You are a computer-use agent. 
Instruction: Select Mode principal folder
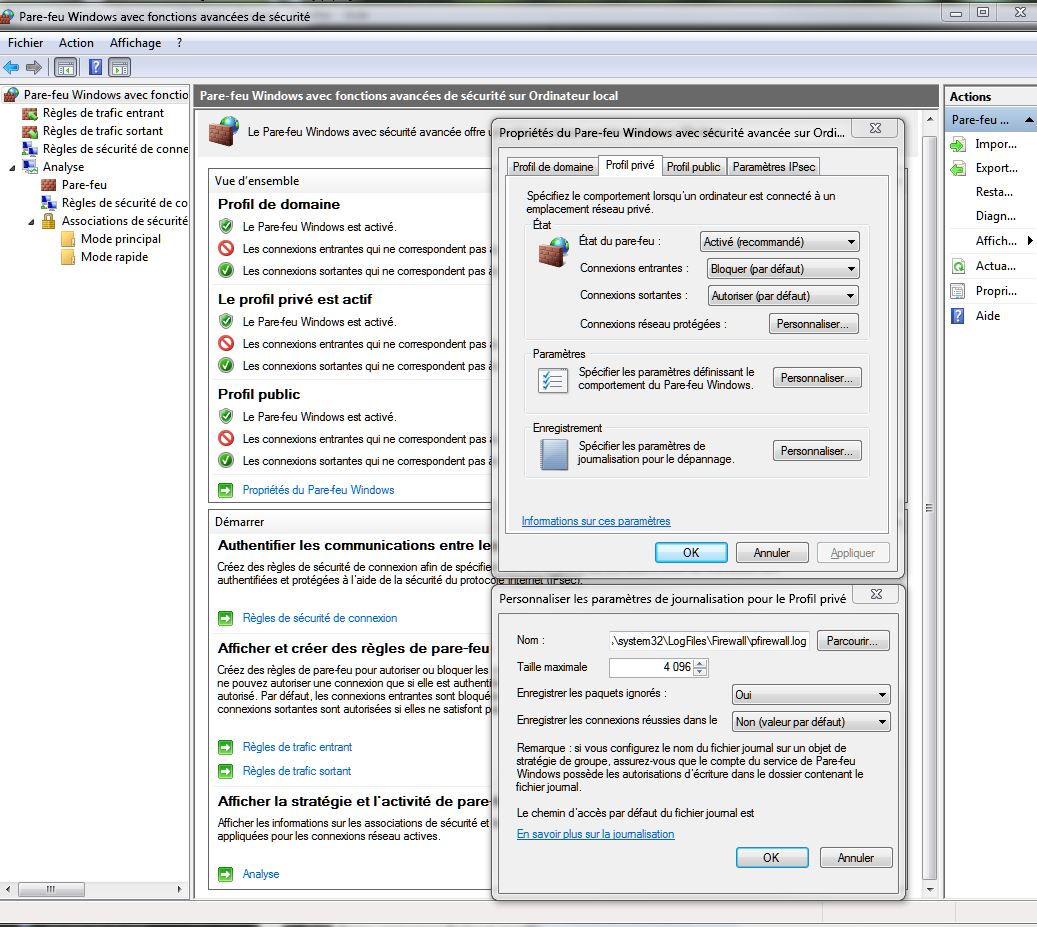click(120, 239)
